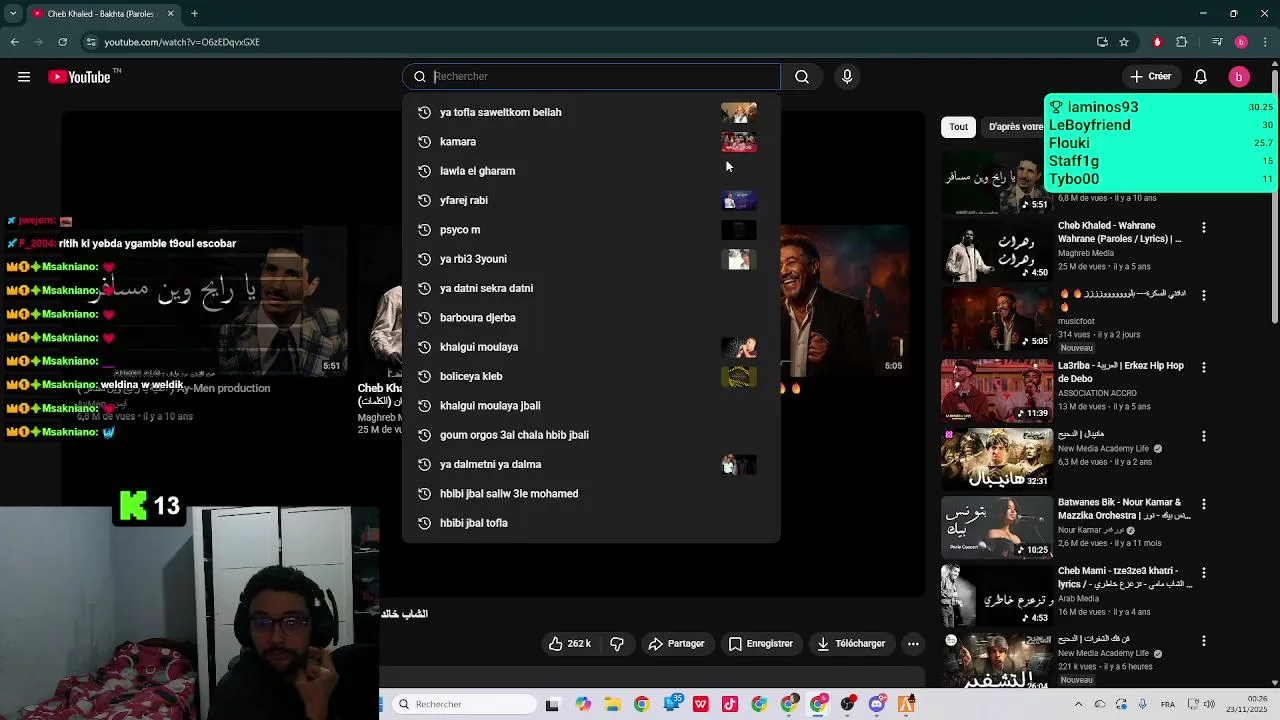The width and height of the screenshot is (1280, 720).
Task: Select suggestion 'yfarej rabi'
Action: (x=591, y=200)
